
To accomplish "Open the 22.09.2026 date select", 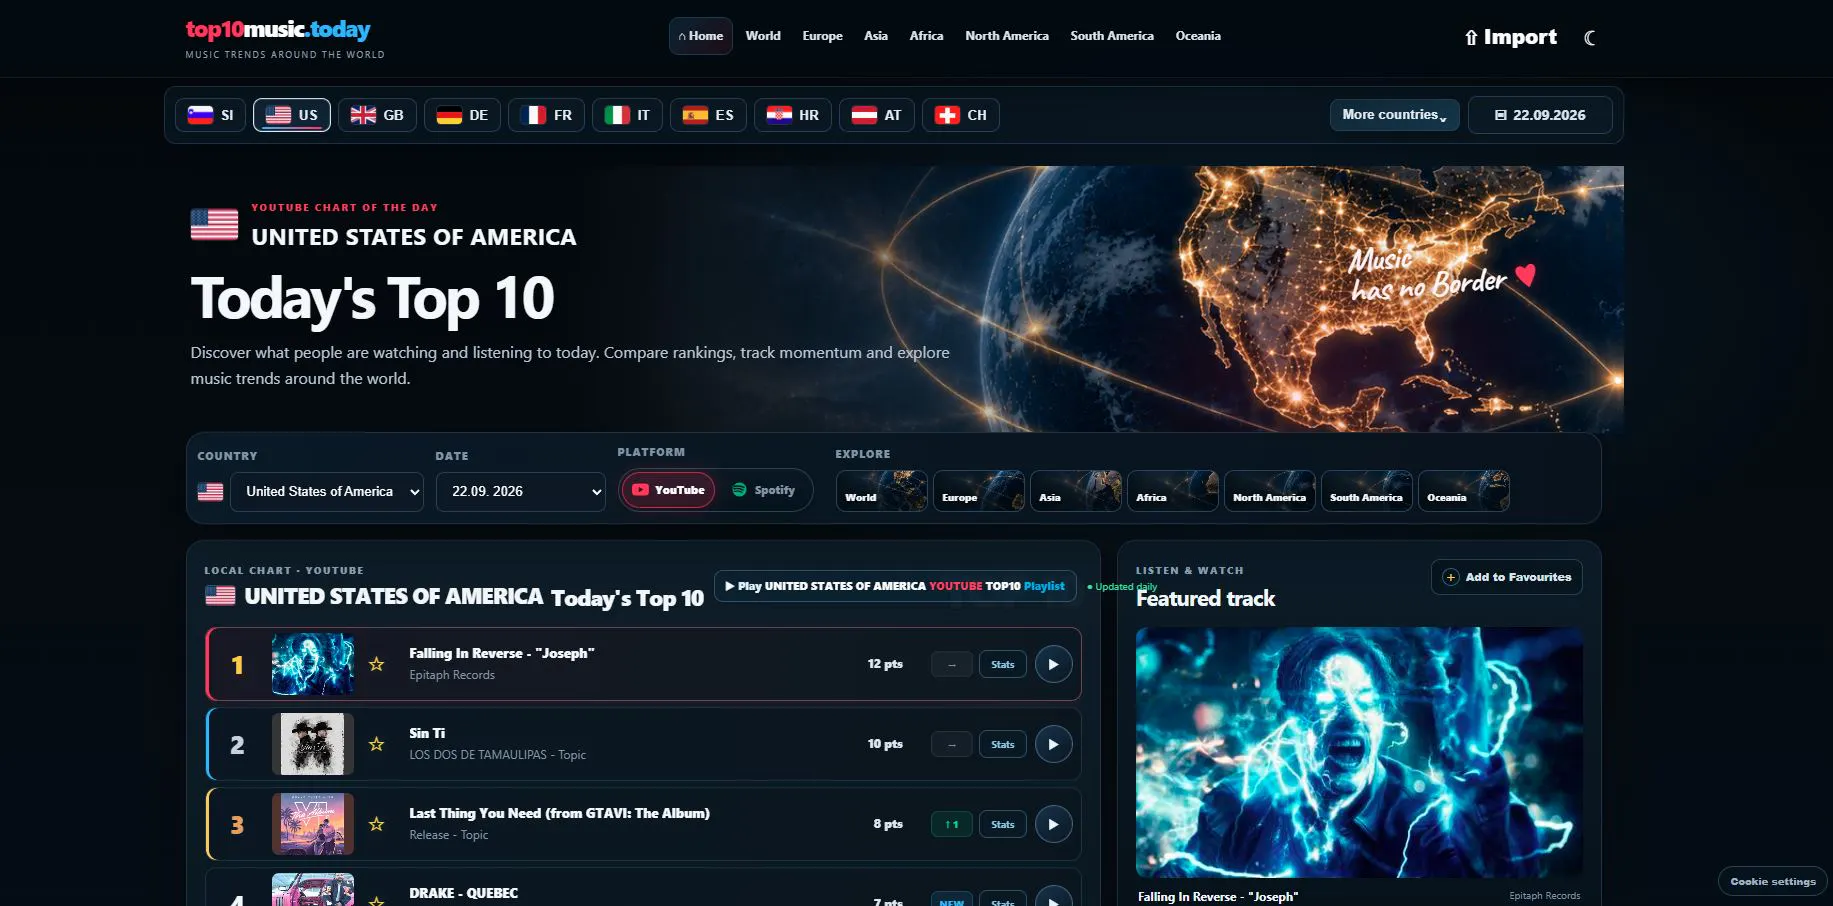I will point(521,492).
